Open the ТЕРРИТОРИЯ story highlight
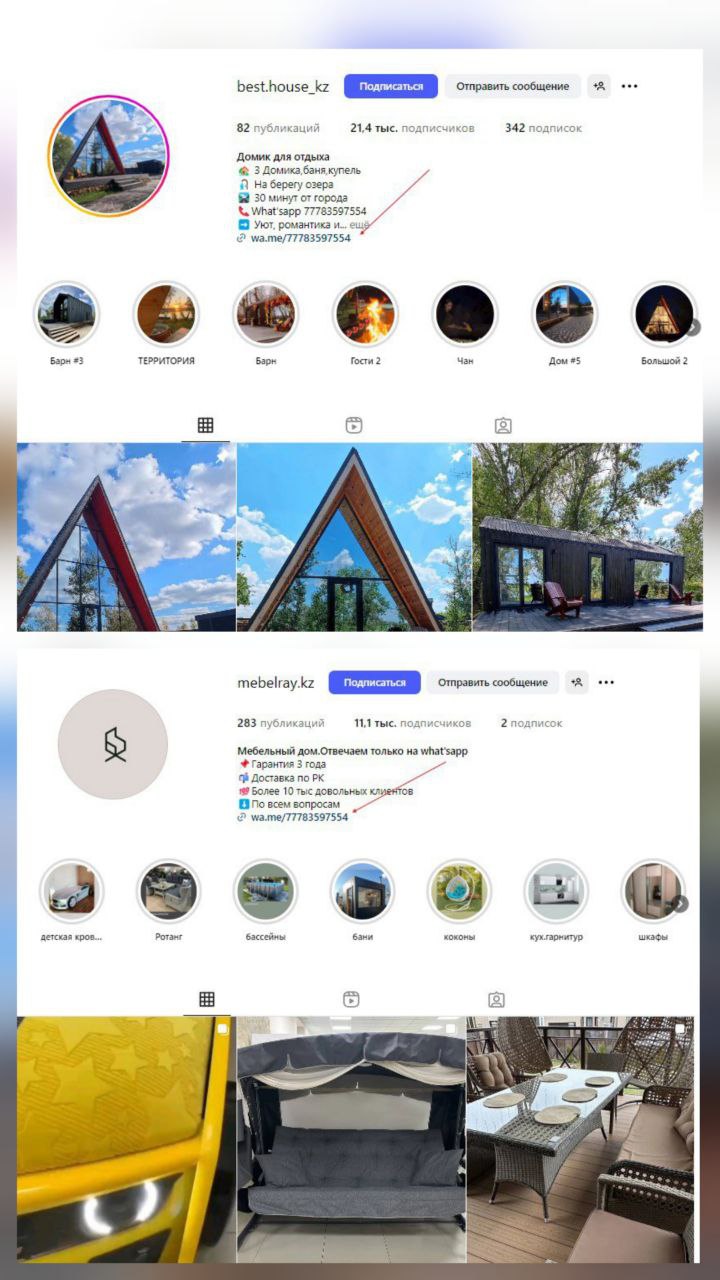 tap(166, 314)
